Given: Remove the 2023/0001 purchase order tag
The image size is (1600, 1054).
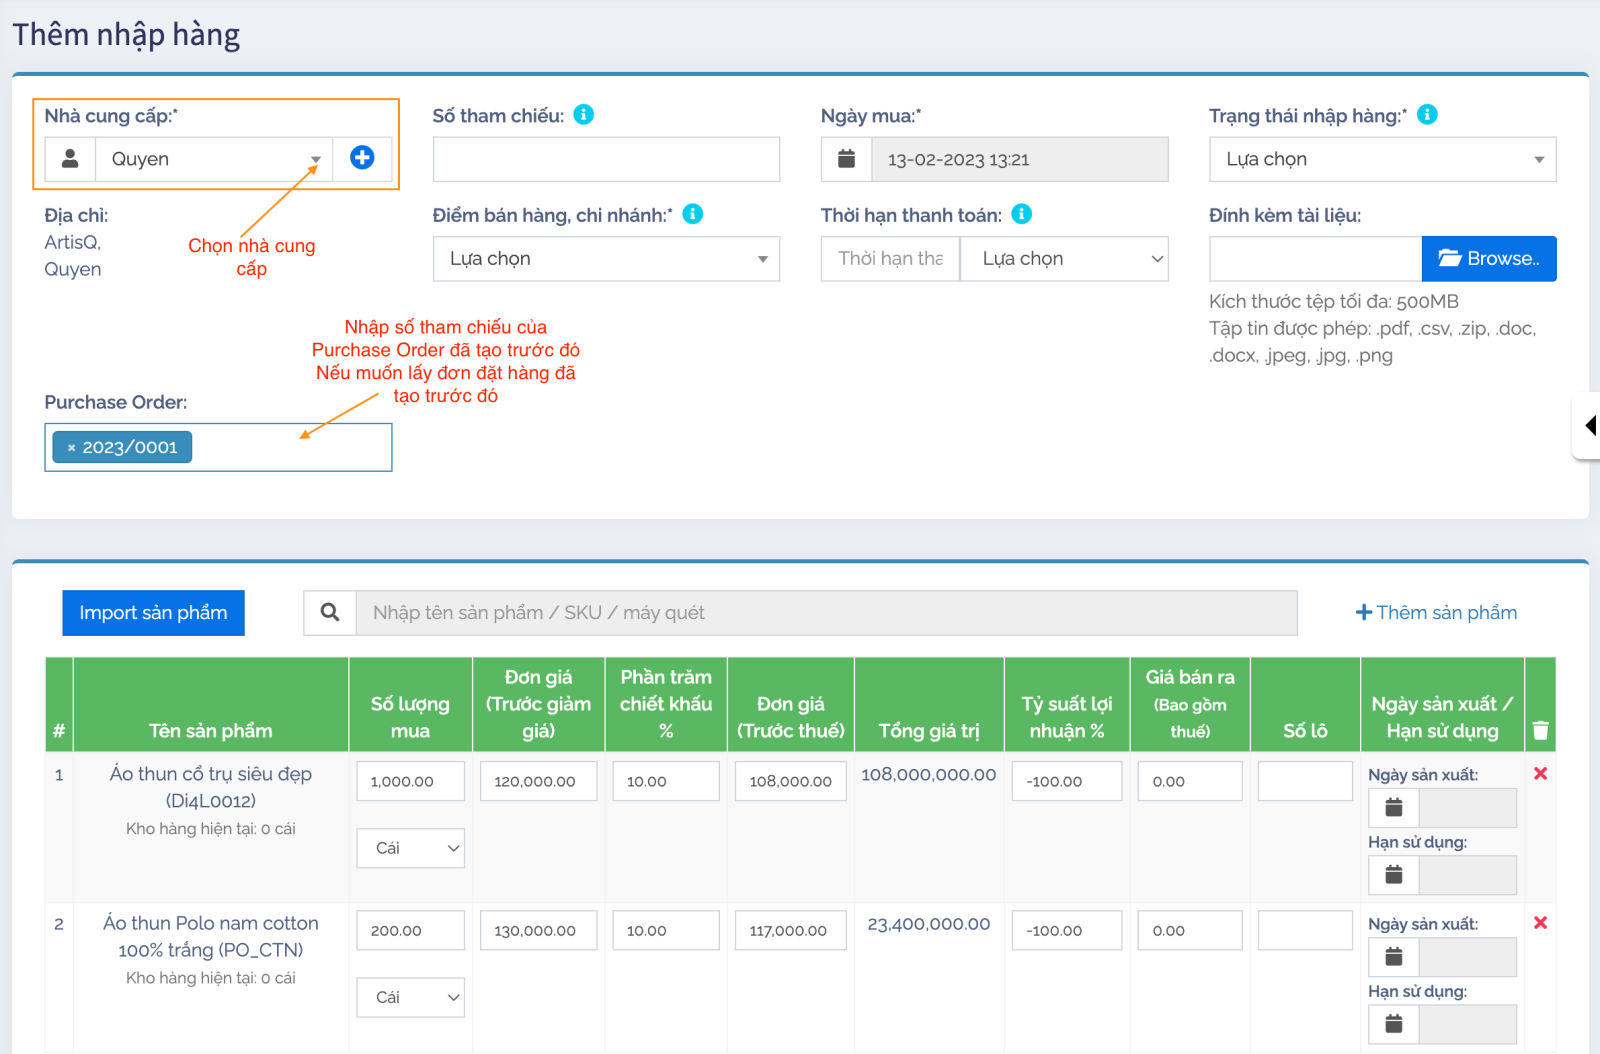Looking at the screenshot, I should tap(71, 448).
